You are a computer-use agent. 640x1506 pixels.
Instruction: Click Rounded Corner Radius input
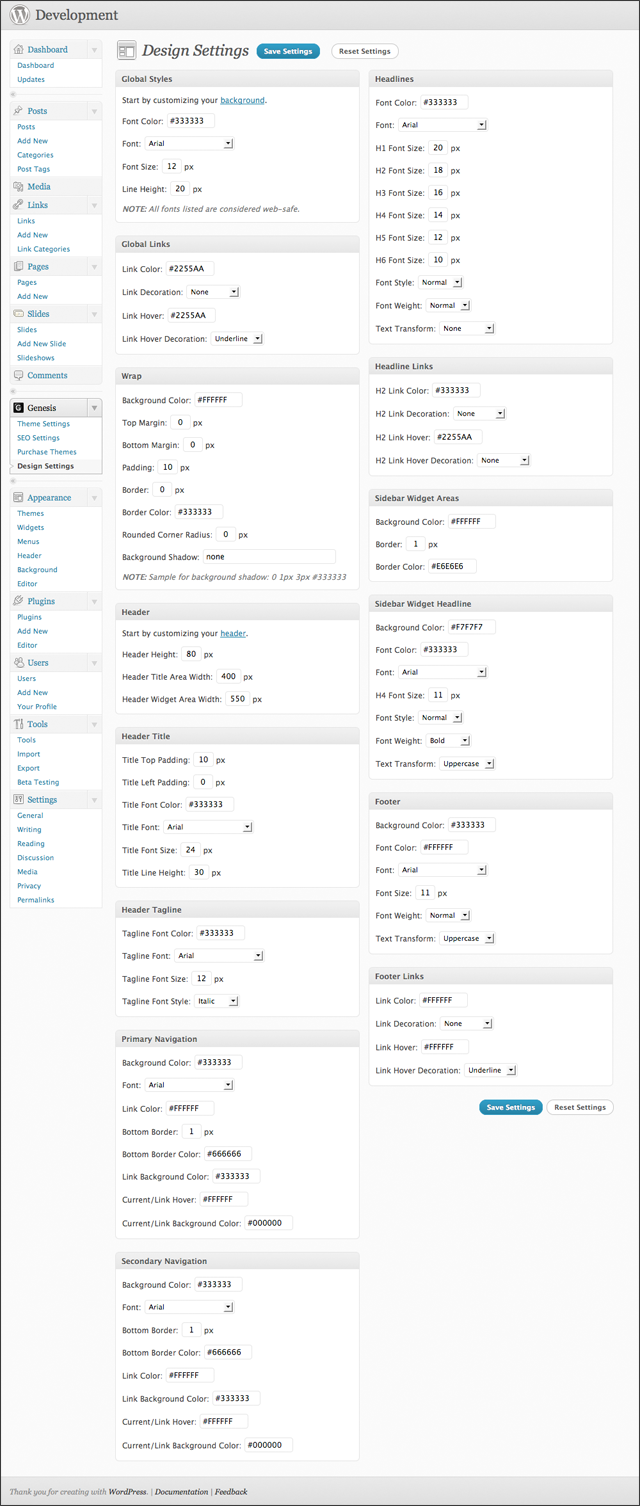pos(227,534)
